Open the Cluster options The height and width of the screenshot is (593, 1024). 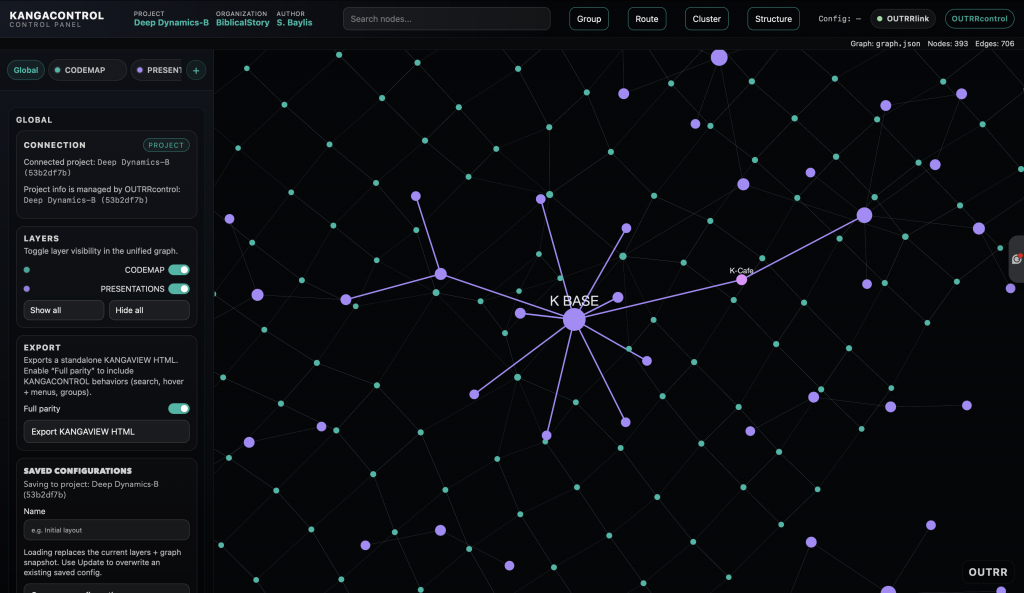707,19
